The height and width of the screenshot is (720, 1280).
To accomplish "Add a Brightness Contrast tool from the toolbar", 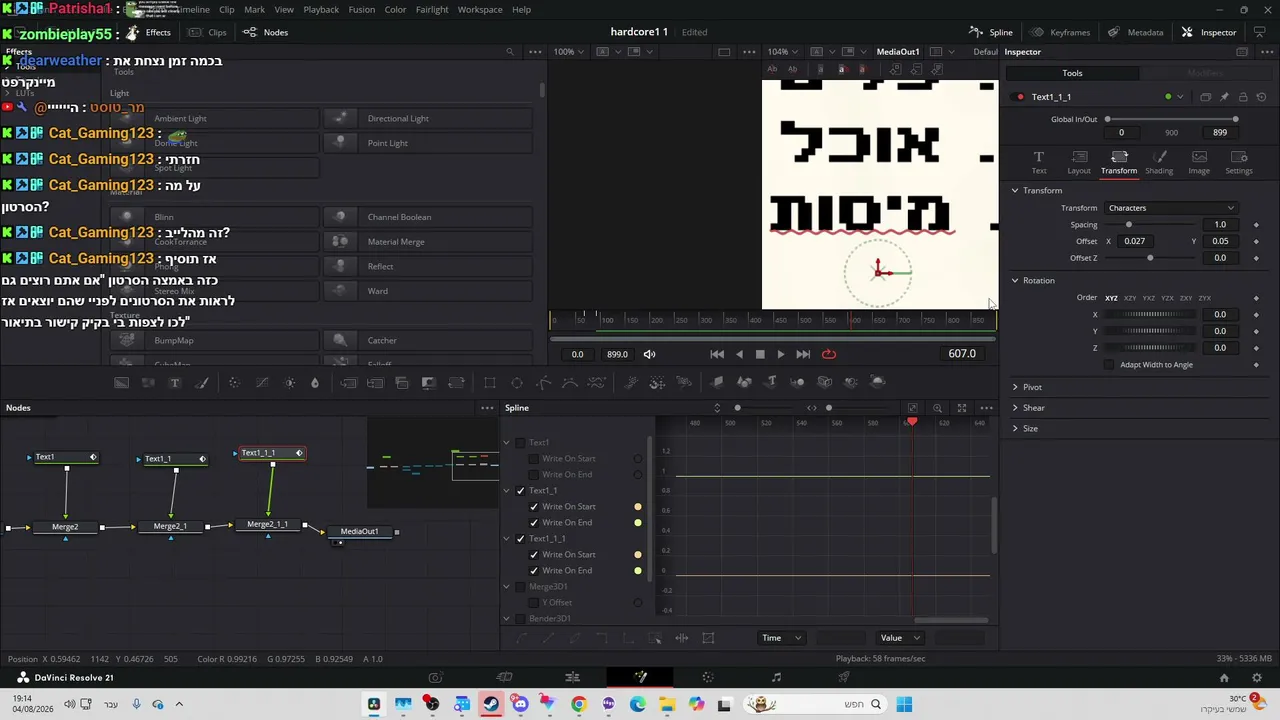I will point(290,383).
